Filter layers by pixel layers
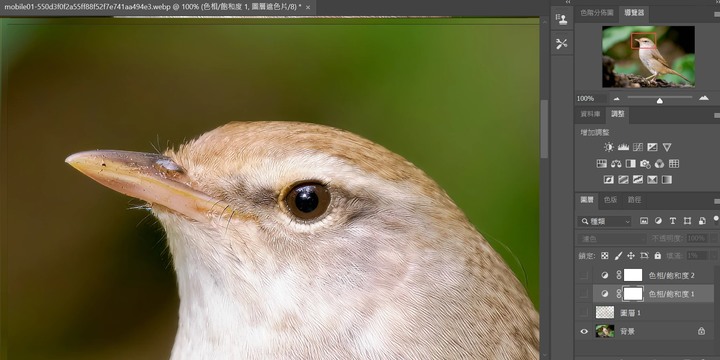Image resolution: width=720 pixels, height=360 pixels. coord(644,221)
